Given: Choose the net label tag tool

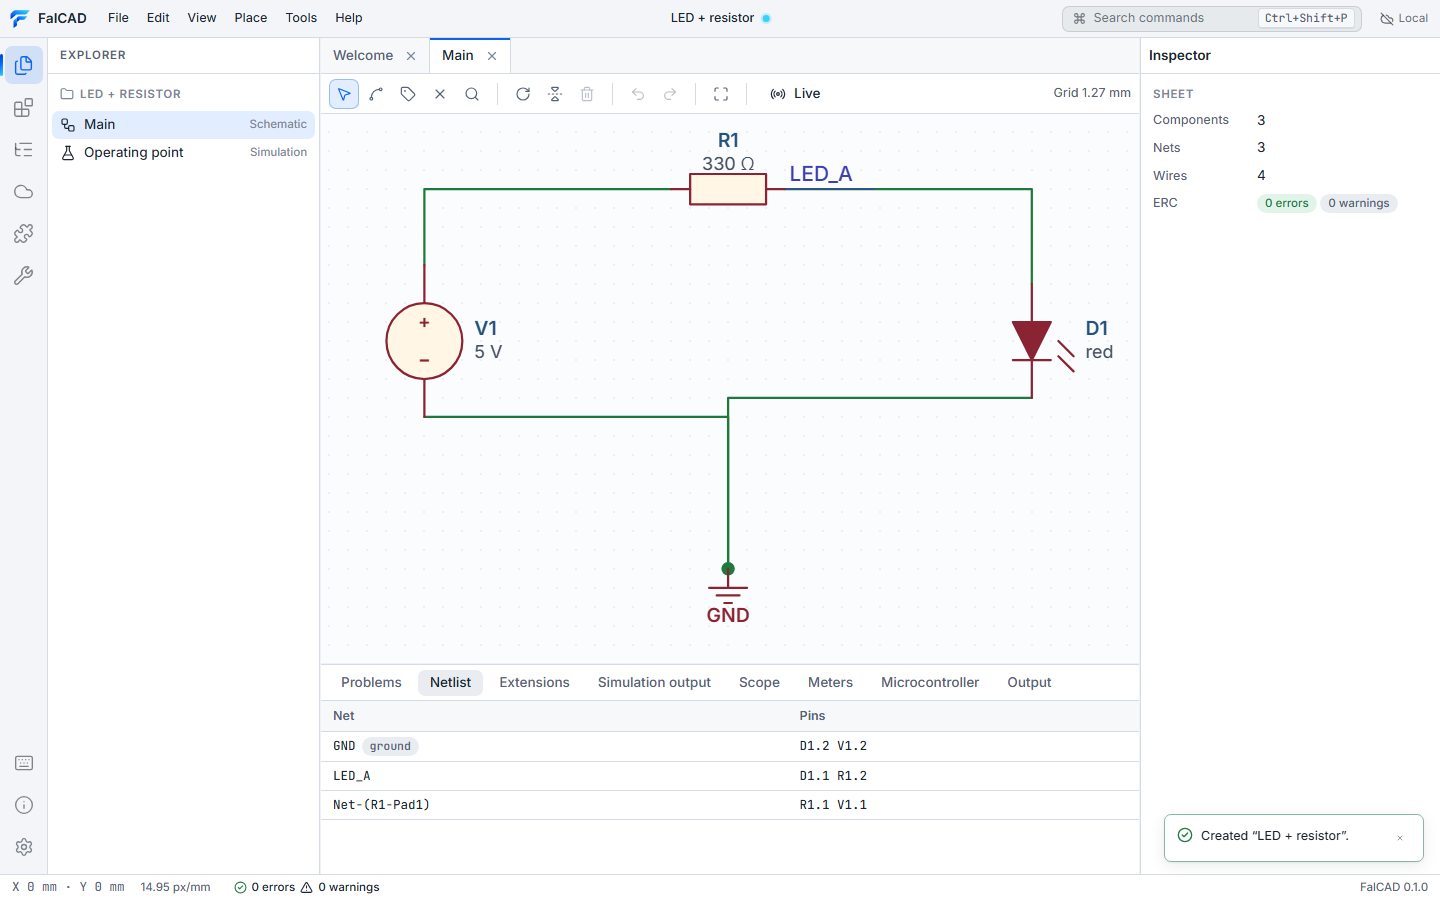Looking at the screenshot, I should (408, 94).
